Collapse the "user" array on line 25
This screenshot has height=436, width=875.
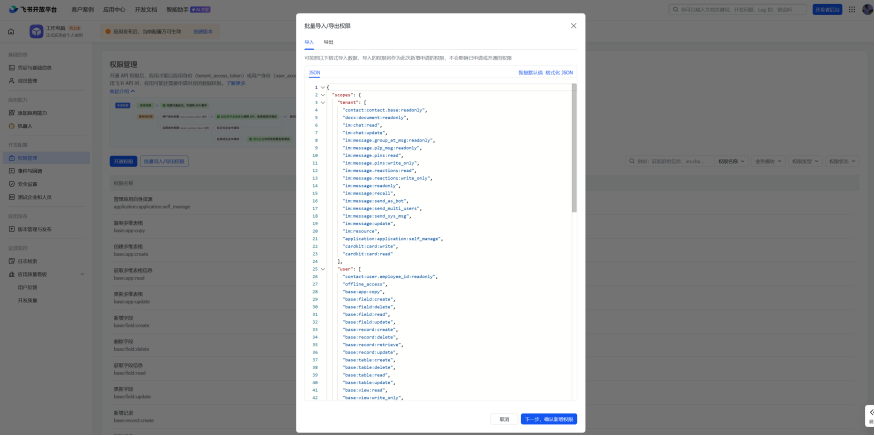(323, 269)
